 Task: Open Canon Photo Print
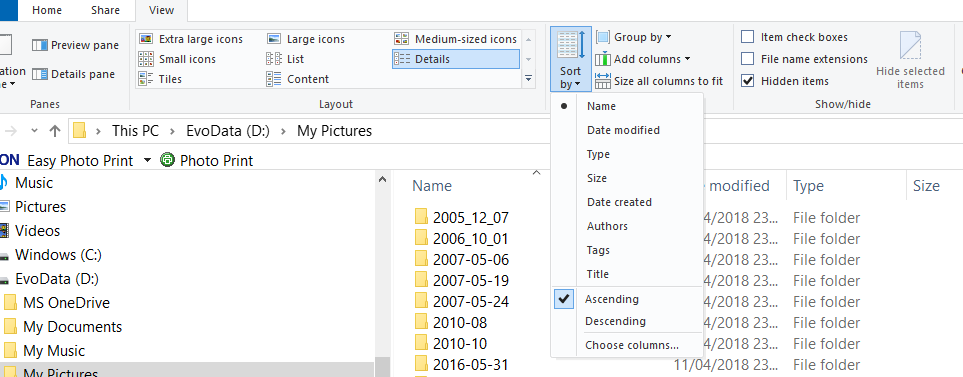pos(206,161)
